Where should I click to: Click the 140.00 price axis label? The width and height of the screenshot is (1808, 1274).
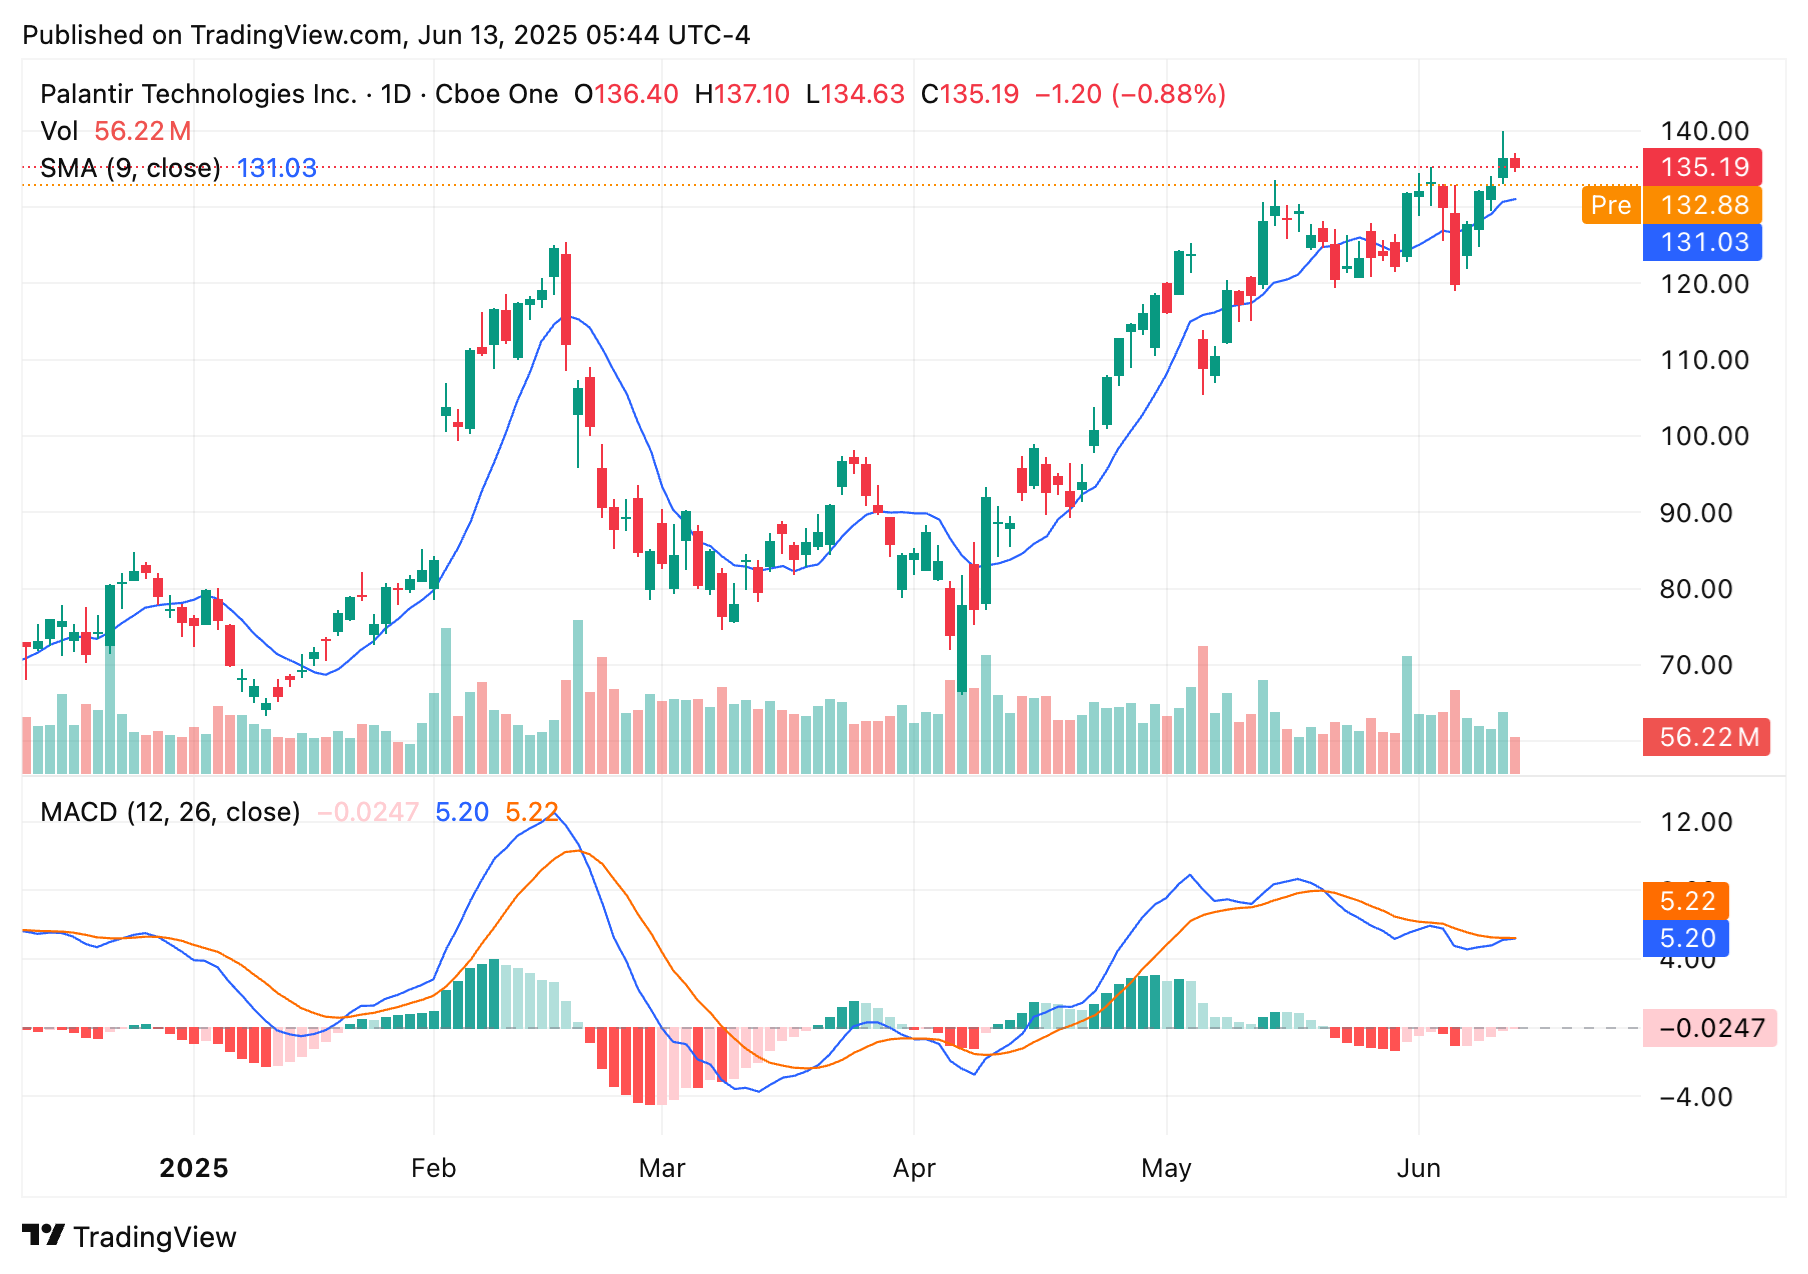(x=1704, y=131)
